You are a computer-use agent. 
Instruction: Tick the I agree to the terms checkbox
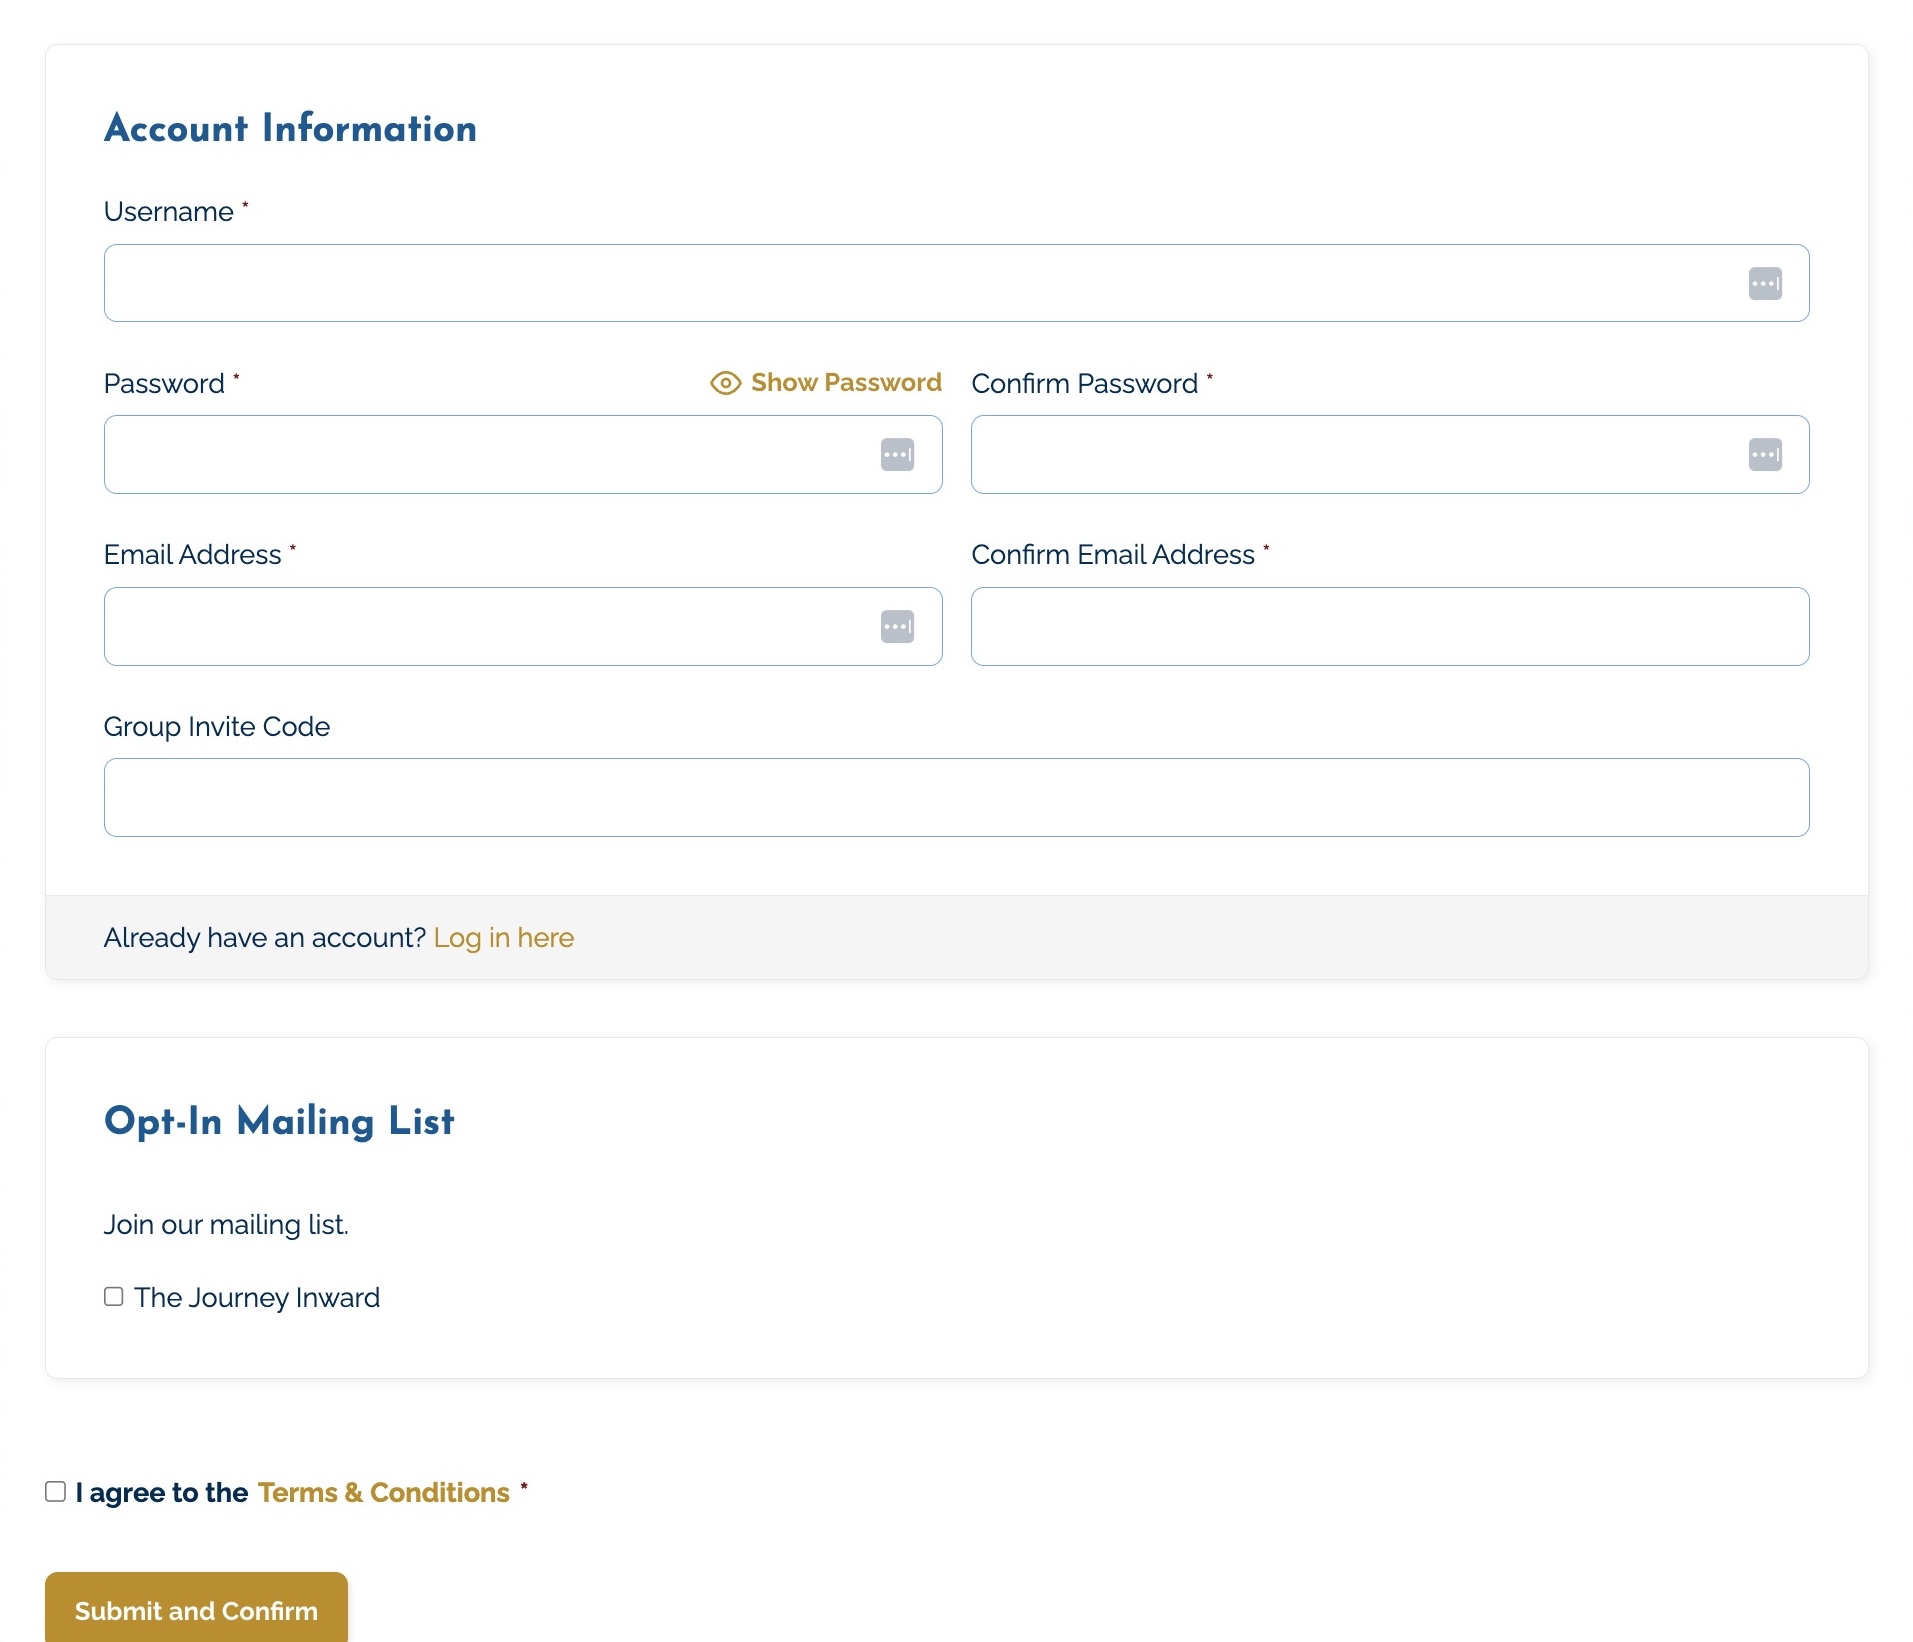pyautogui.click(x=56, y=1491)
